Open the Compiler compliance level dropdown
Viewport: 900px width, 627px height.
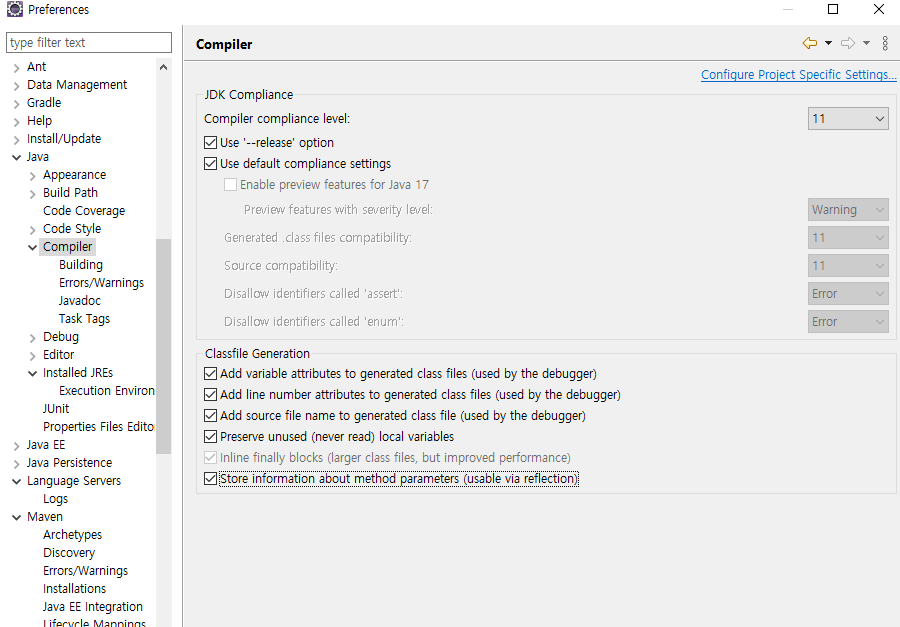tap(848, 119)
